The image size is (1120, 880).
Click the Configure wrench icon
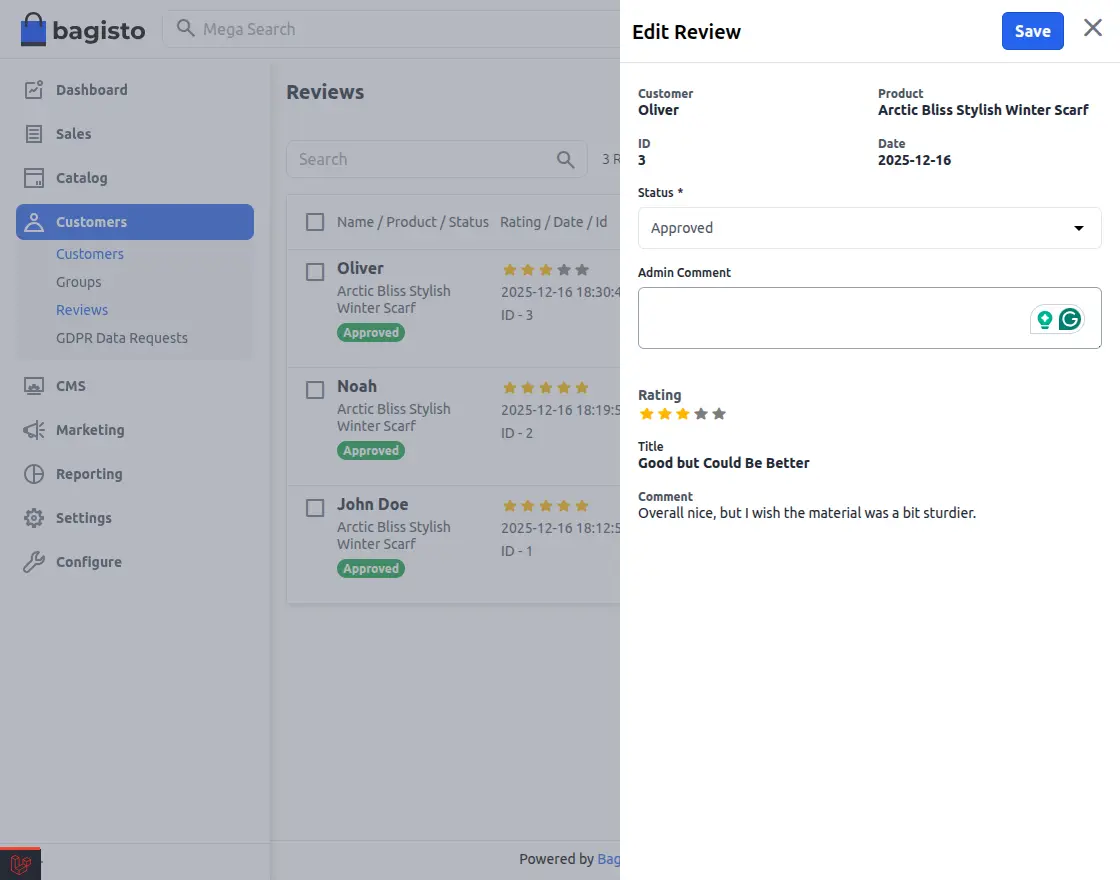point(33,561)
